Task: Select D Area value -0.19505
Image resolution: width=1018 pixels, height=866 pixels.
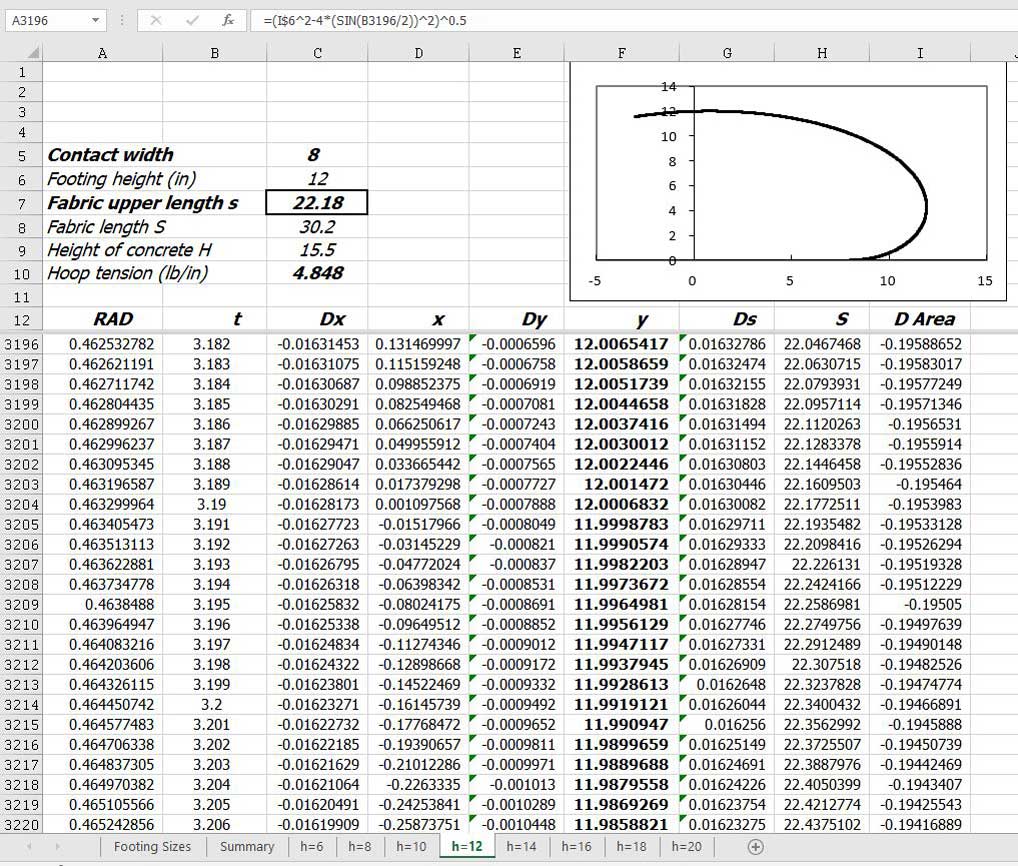Action: (x=920, y=604)
